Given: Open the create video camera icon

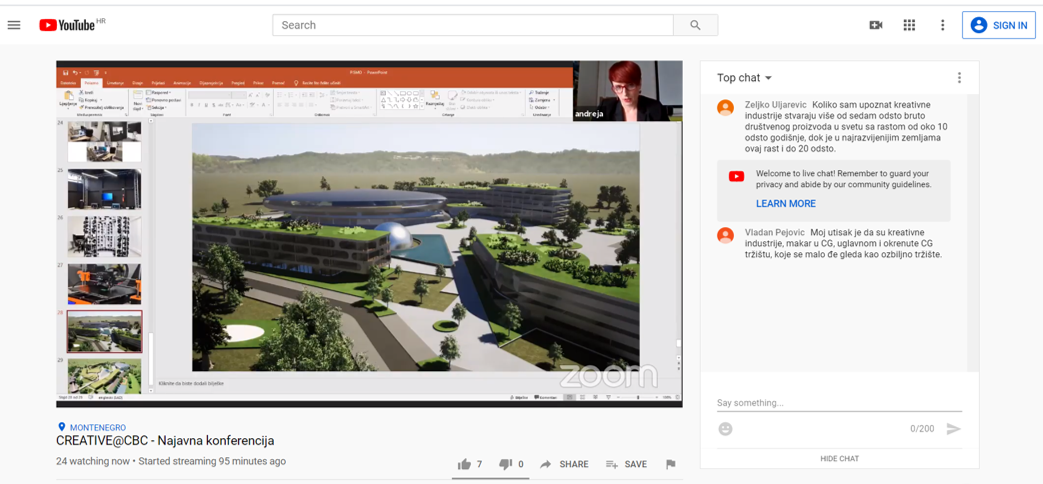Looking at the screenshot, I should tap(875, 25).
